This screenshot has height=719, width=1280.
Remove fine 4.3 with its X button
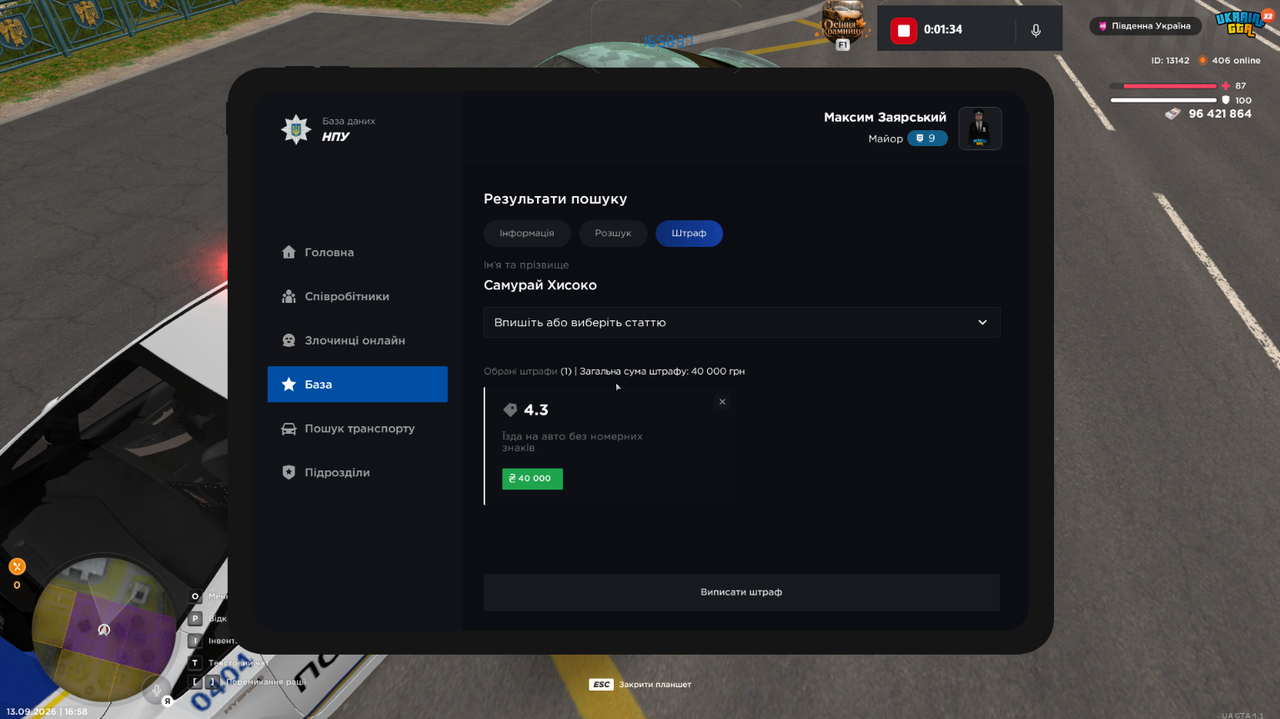[x=722, y=402]
